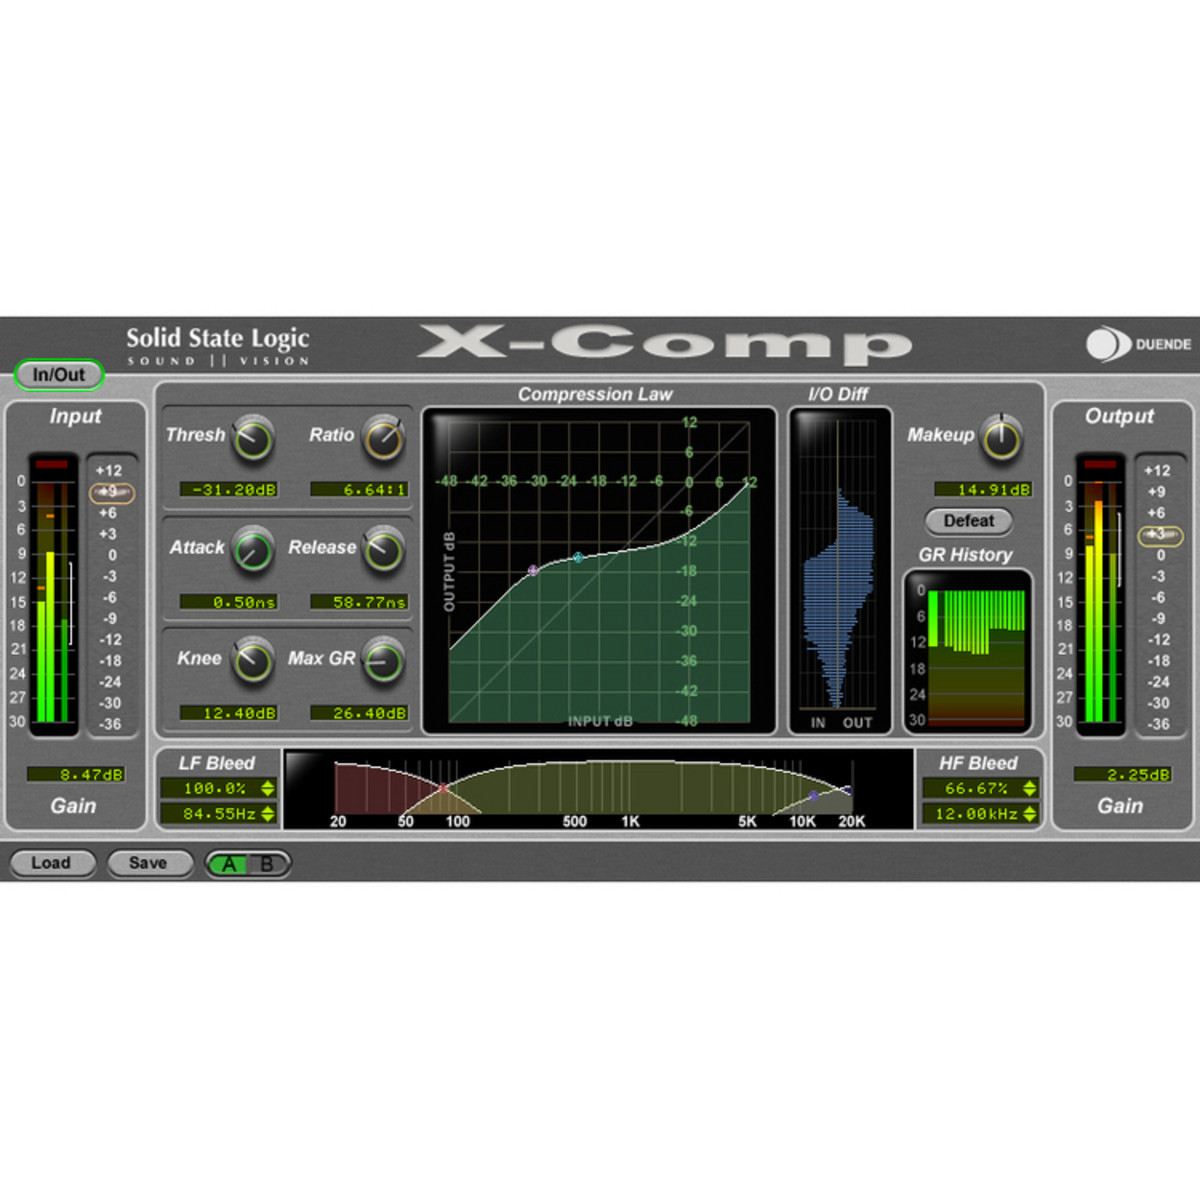Click the HF Bleed 12.00kHz stepper arrows
The height and width of the screenshot is (1200, 1200).
coord(1030,814)
